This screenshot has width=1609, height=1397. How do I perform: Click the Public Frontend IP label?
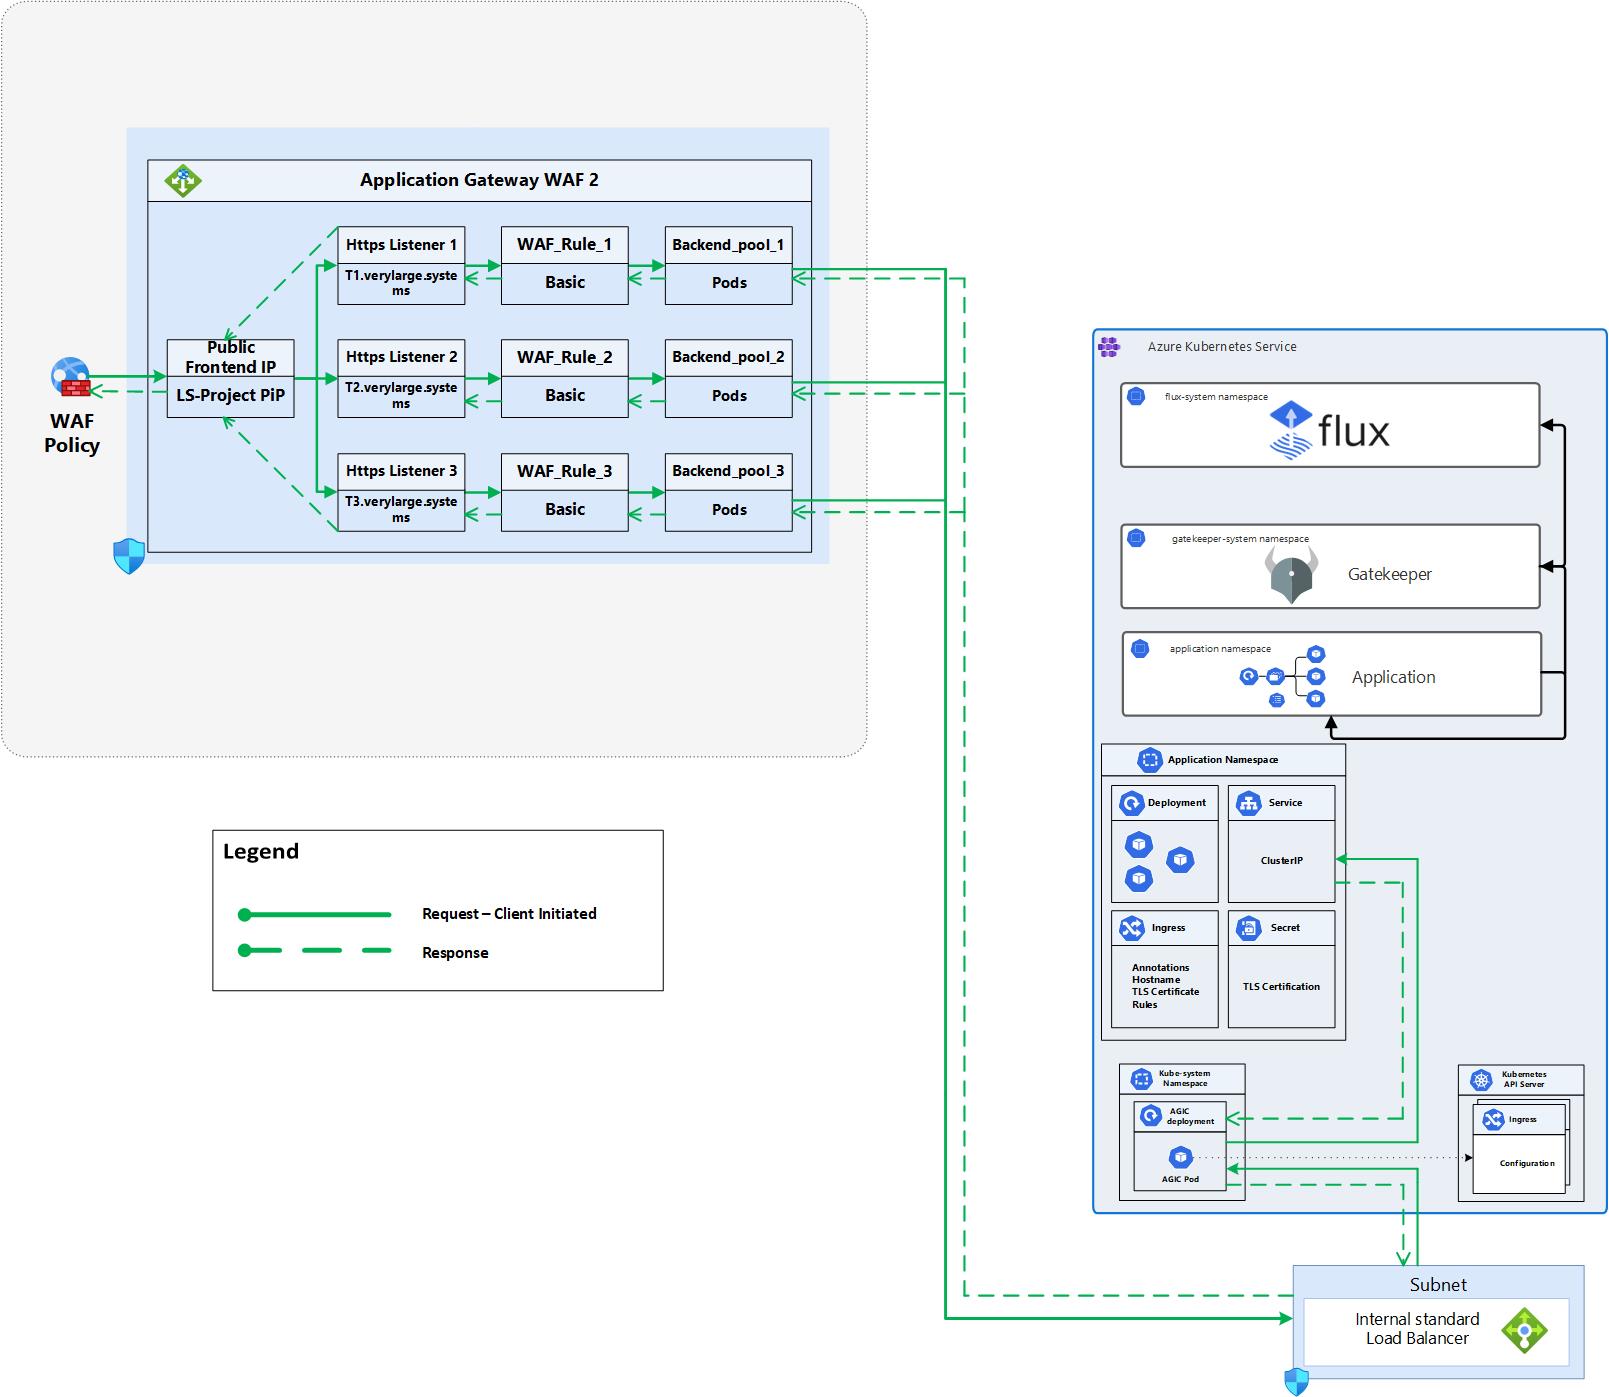[x=231, y=357]
